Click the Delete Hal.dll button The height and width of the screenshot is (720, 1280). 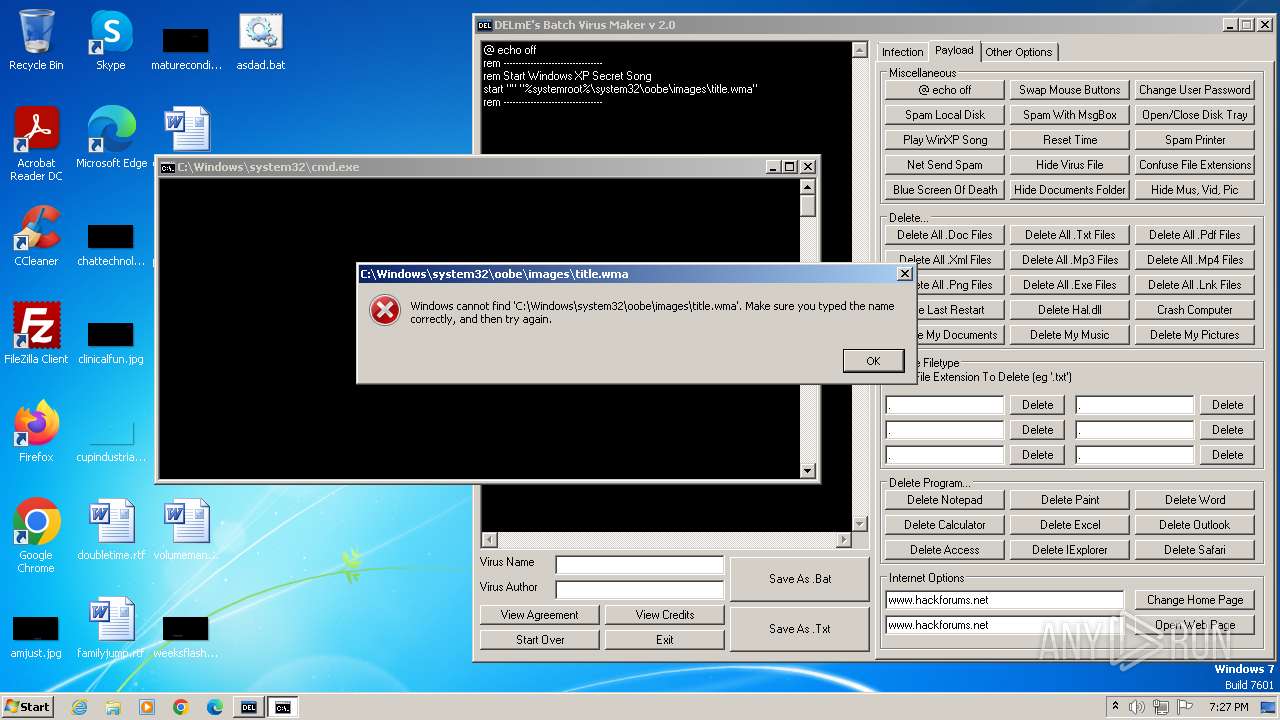point(1070,310)
